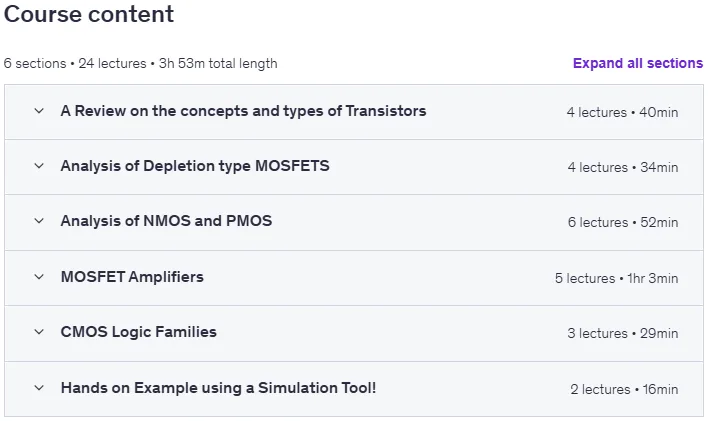This screenshot has height=421, width=710.
Task: Open the 'CMOS Logic Families' section title
Action: (x=139, y=332)
